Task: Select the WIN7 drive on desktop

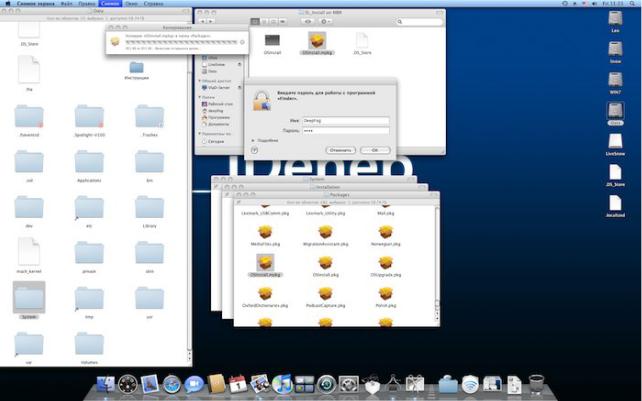Action: coord(615,83)
